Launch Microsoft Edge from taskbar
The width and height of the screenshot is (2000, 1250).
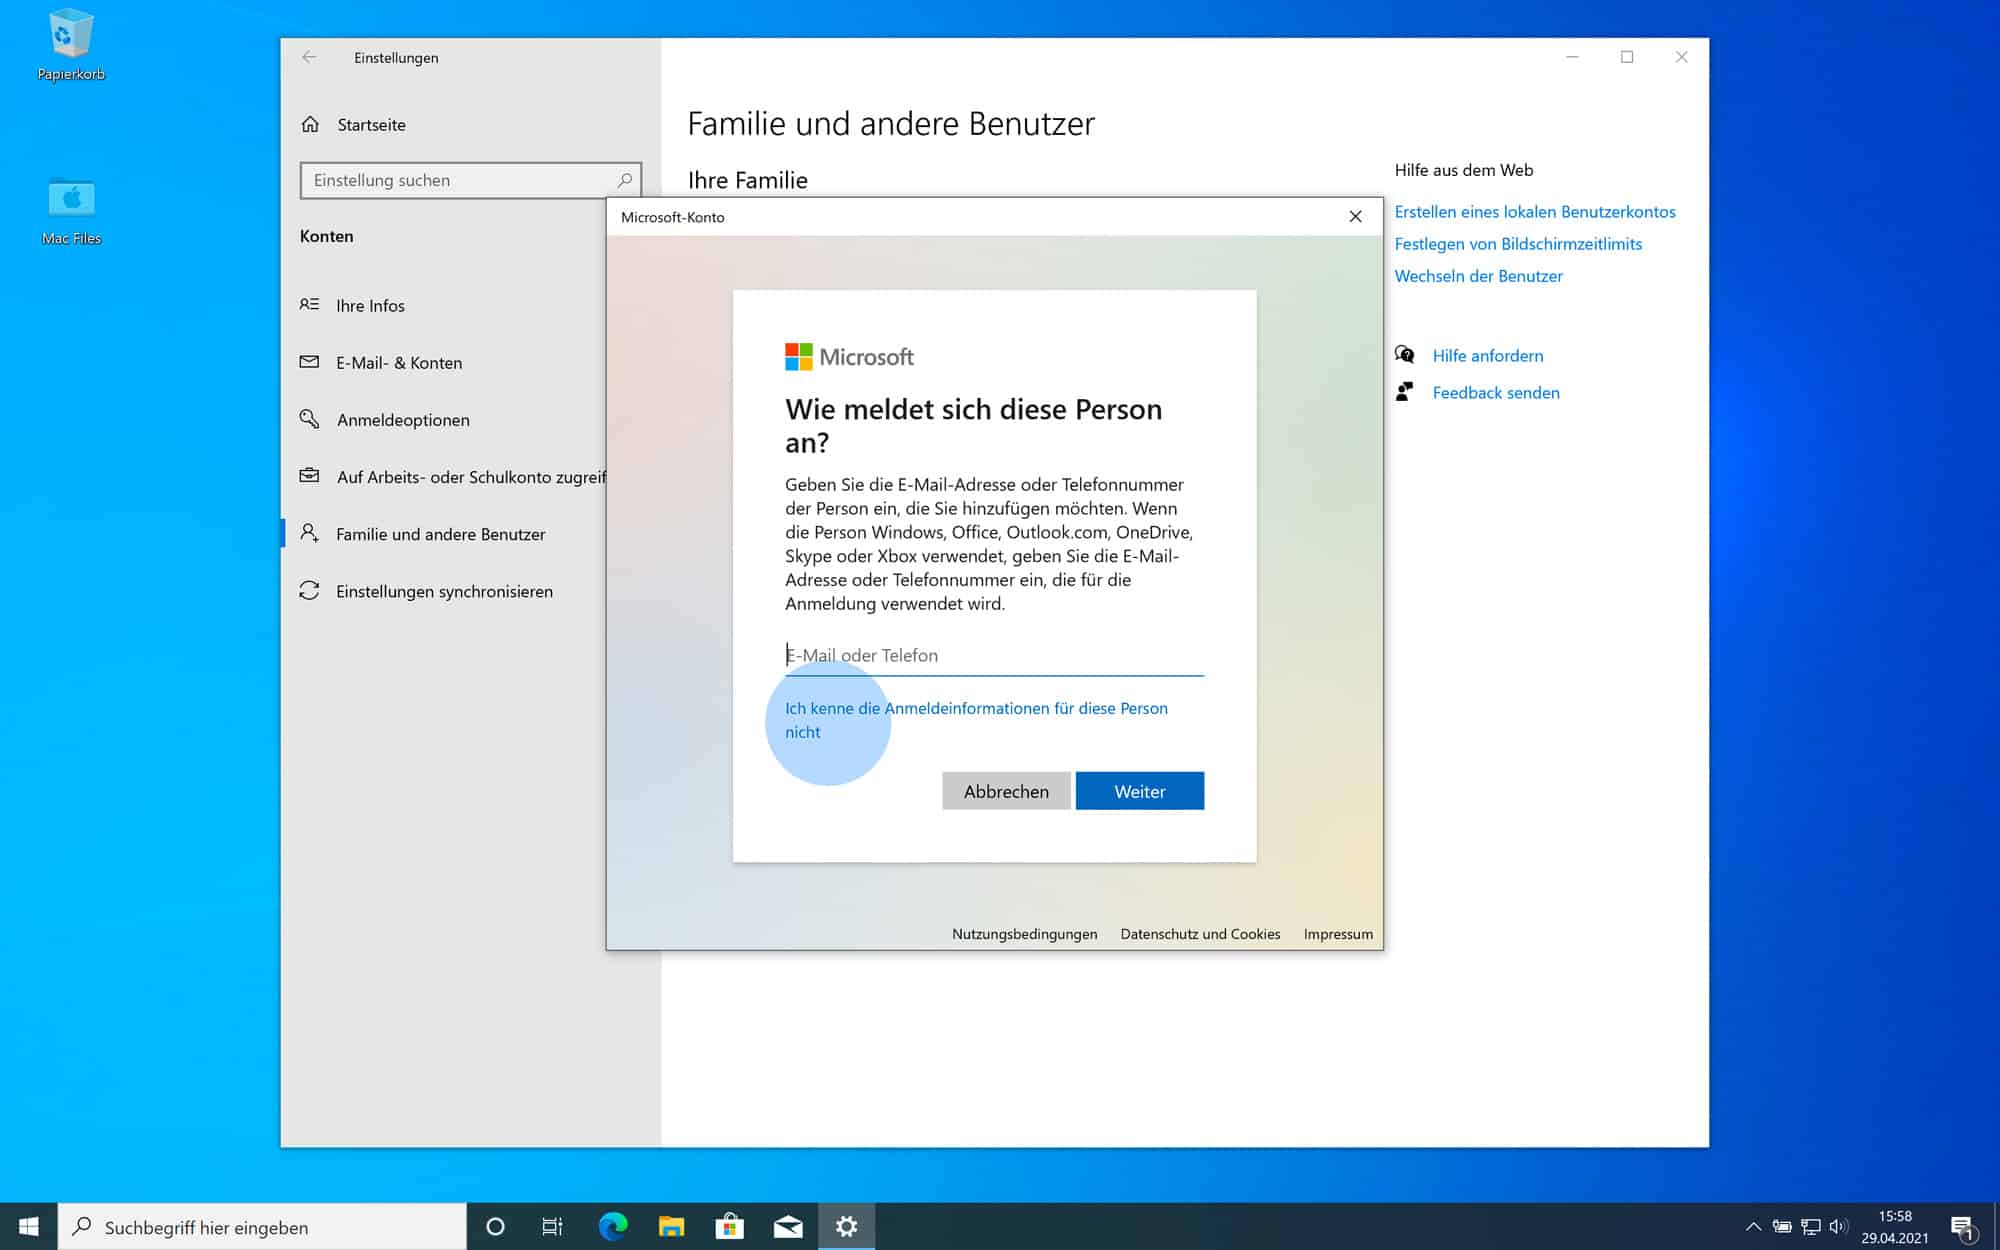[x=612, y=1226]
